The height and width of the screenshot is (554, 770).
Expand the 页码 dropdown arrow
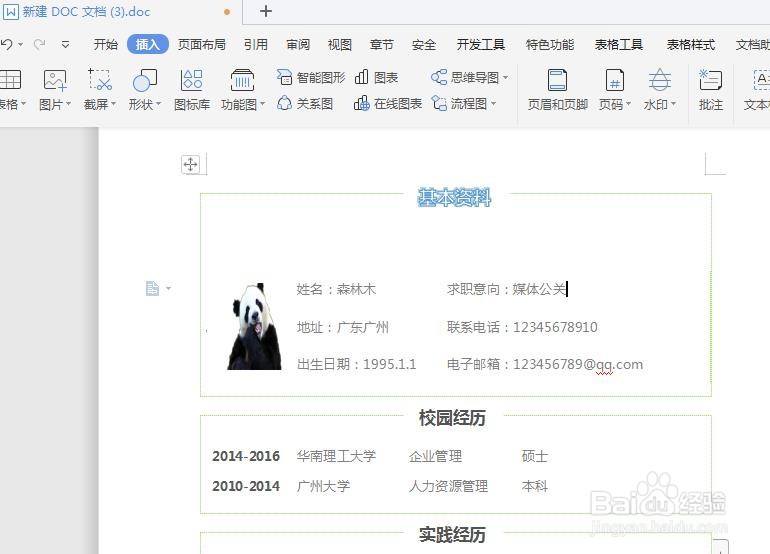[628, 104]
